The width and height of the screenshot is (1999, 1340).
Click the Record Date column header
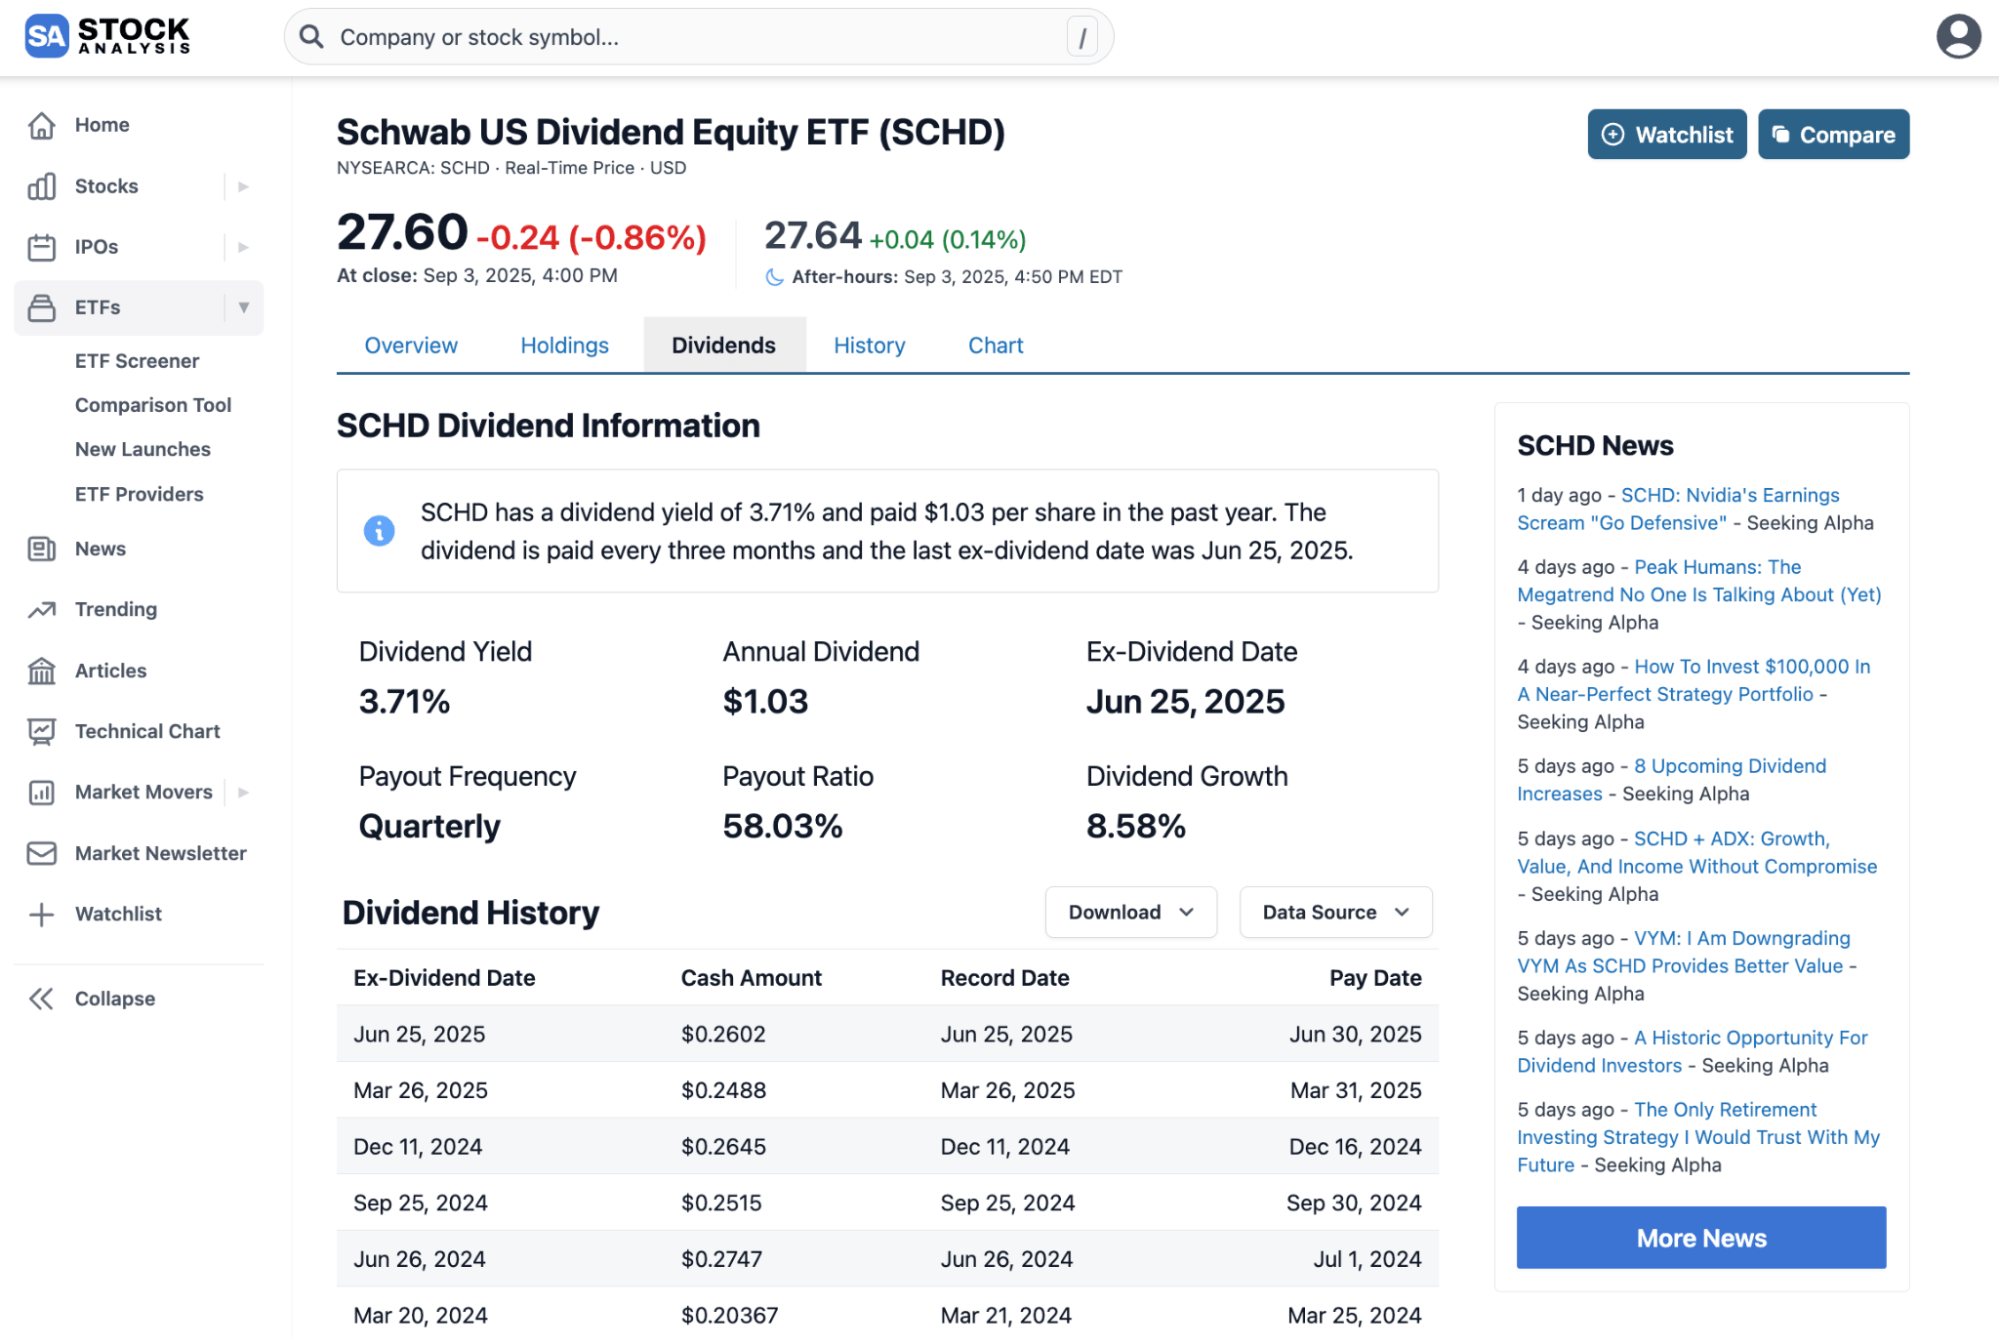(1005, 978)
